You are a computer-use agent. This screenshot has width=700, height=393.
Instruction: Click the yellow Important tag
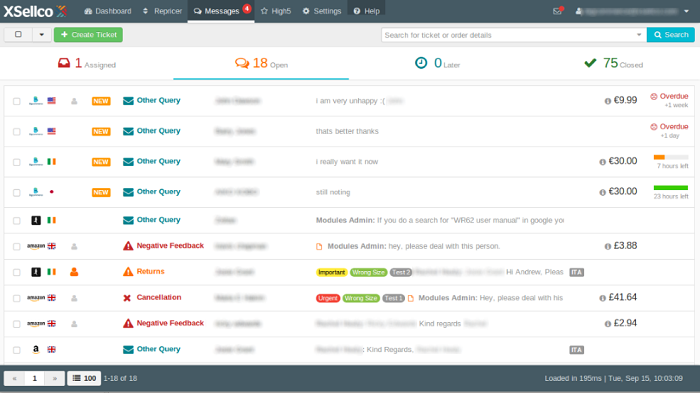click(332, 272)
